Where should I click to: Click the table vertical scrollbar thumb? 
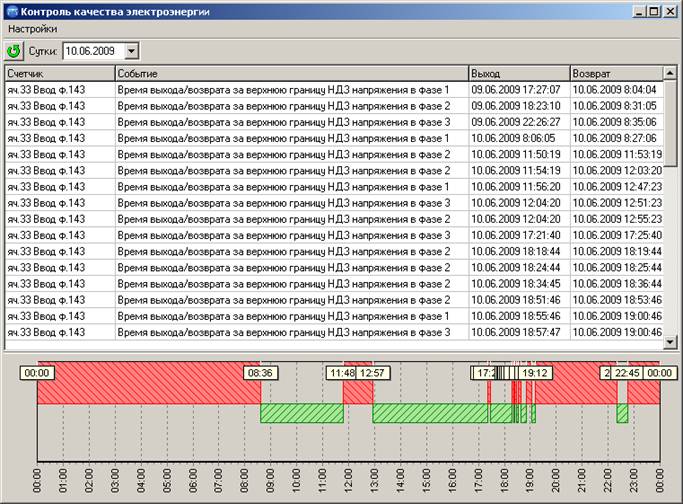pyautogui.click(x=670, y=123)
